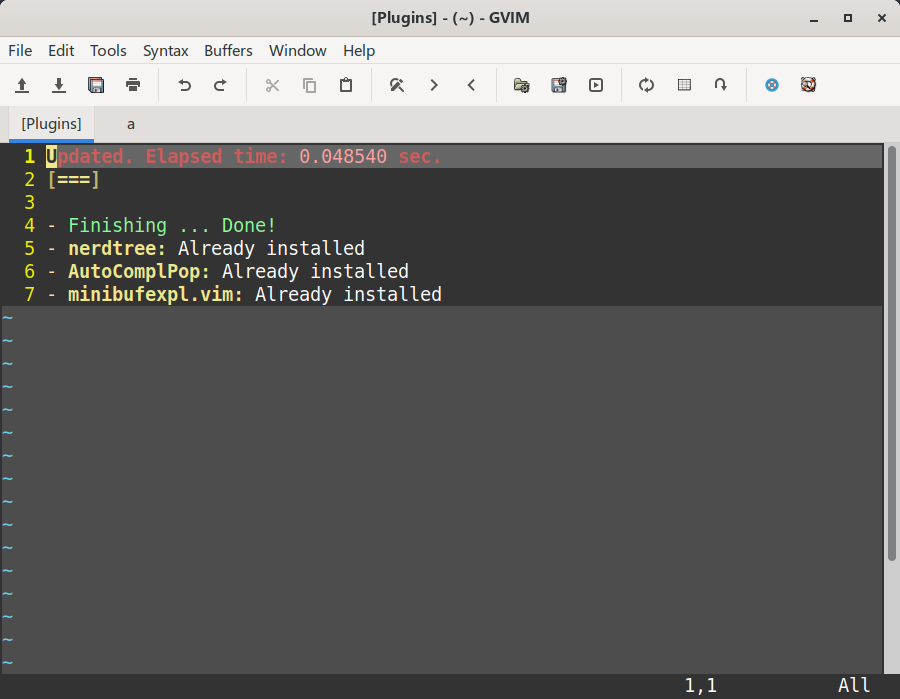Click the nerdtree plugin line
The height and width of the screenshot is (699, 900).
(205, 248)
